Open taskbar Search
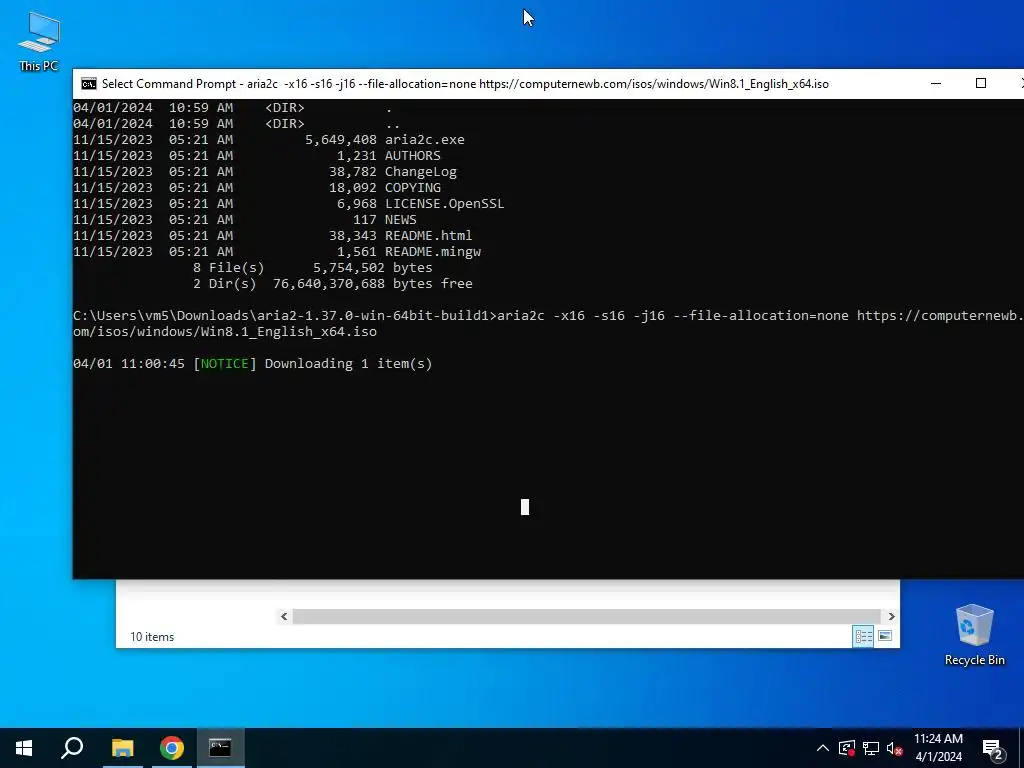The height and width of the screenshot is (768, 1024). coord(72,748)
